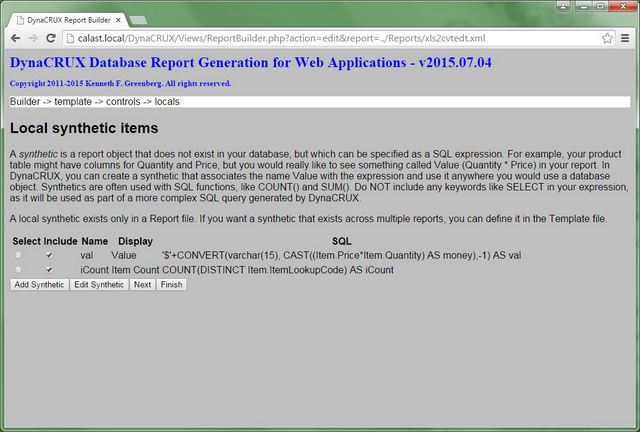Click the 'Include' column header
640x432 pixels.
(x=60, y=241)
